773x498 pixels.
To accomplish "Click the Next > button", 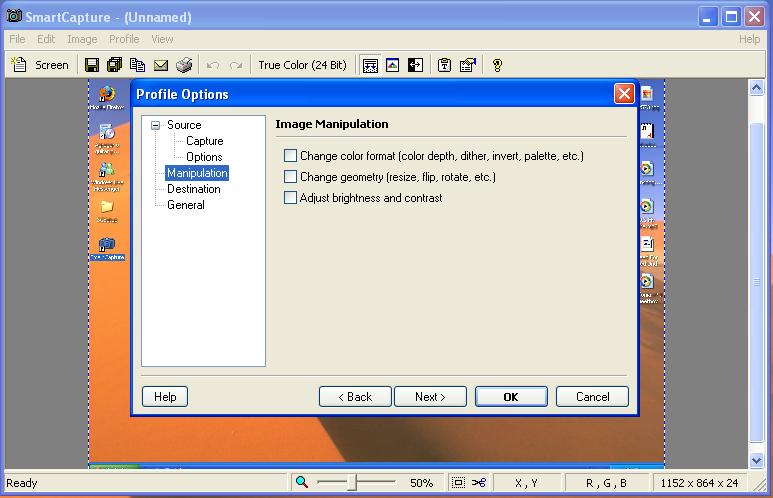I will (430, 396).
